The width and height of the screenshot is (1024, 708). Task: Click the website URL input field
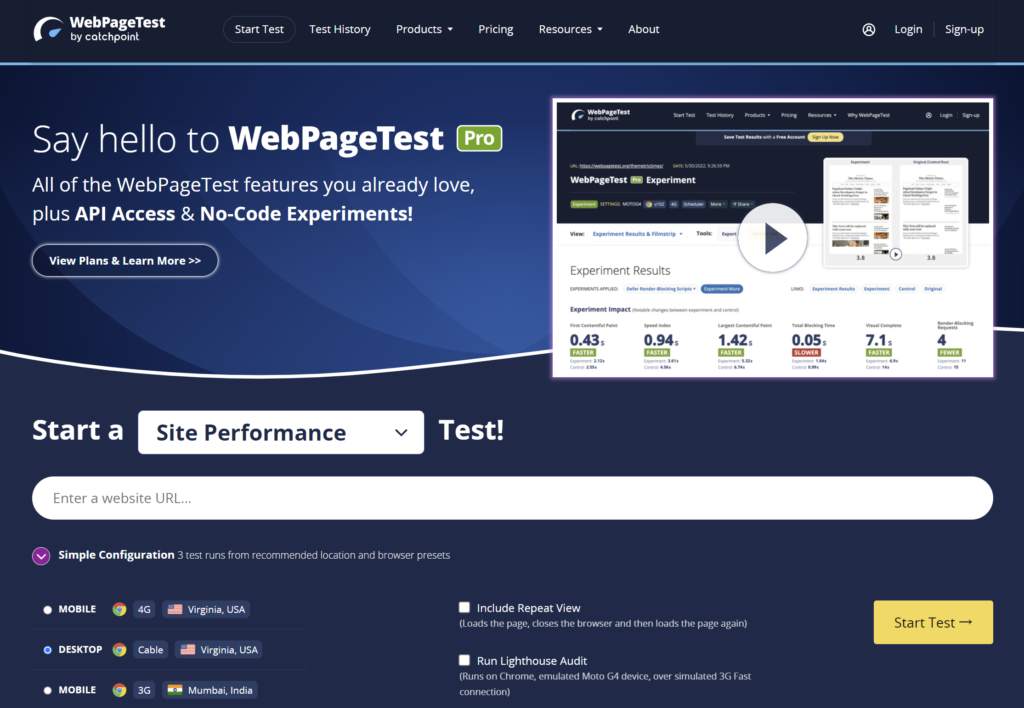[x=513, y=498]
